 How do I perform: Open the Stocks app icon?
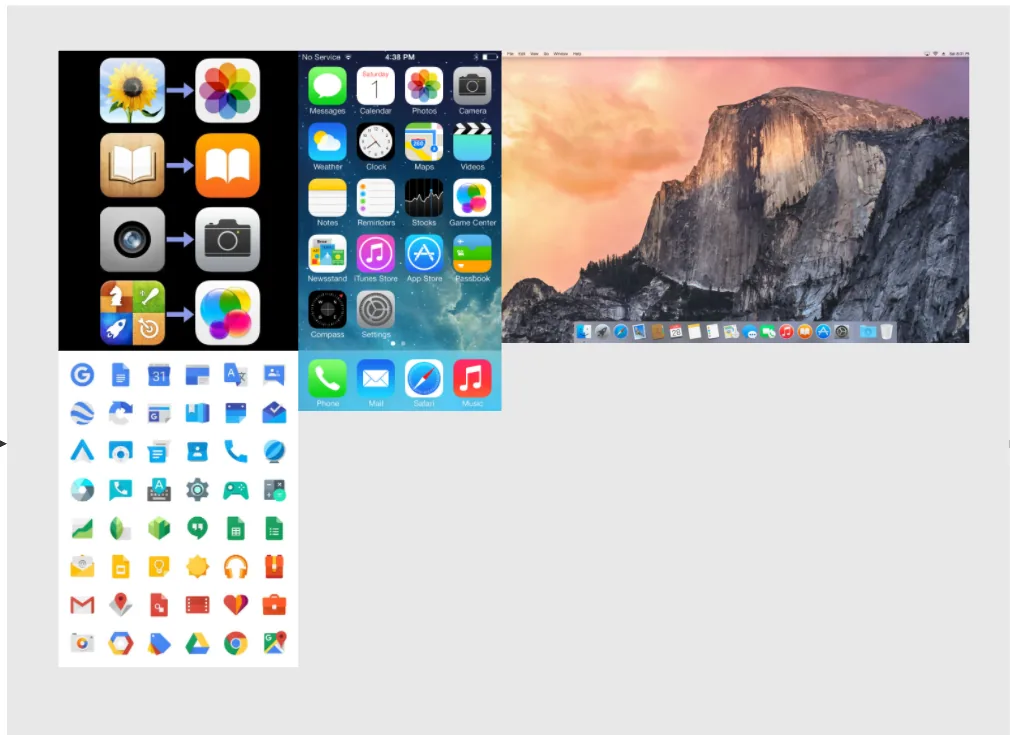coord(424,198)
